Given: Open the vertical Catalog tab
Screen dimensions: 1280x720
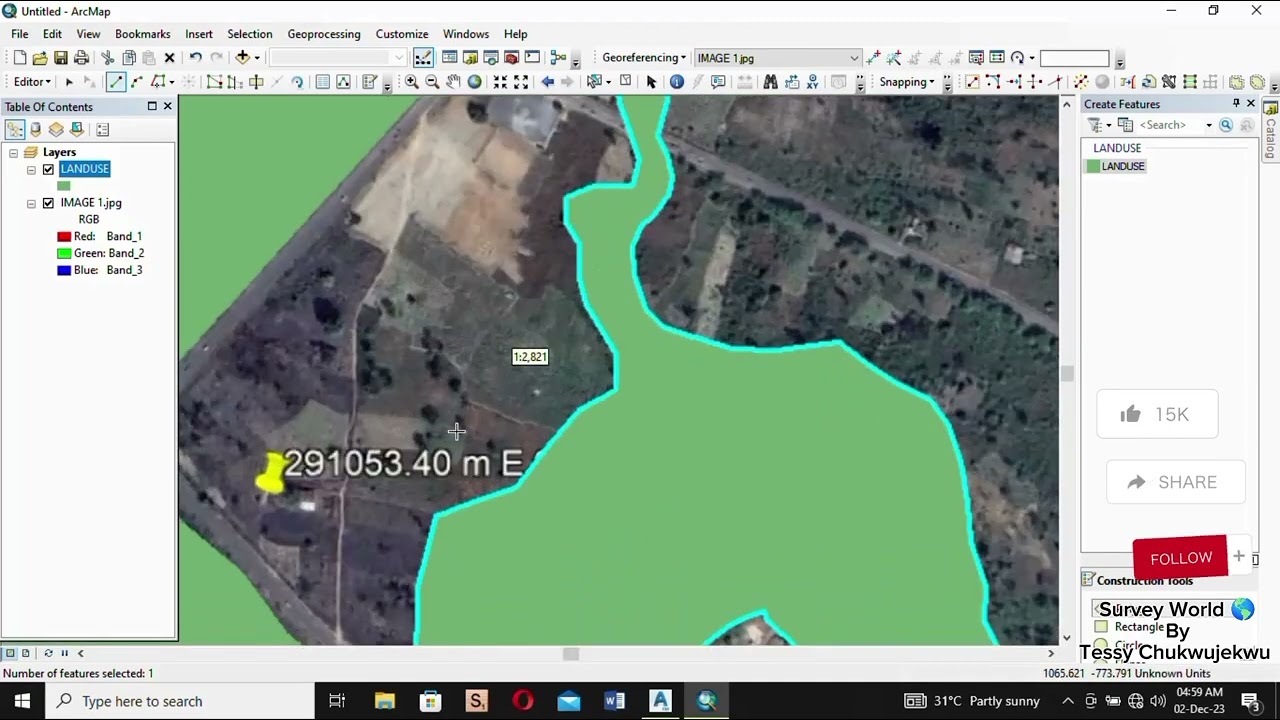Looking at the screenshot, I should 1271,132.
